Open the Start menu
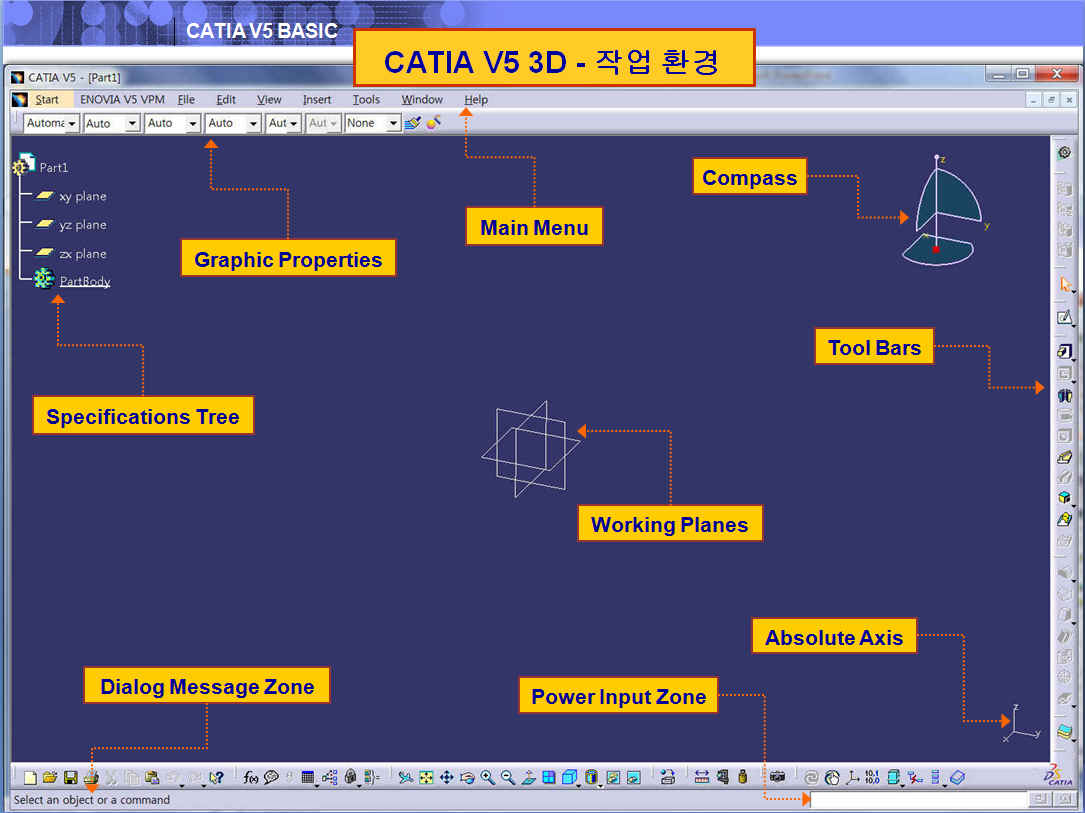The image size is (1085, 813). click(46, 100)
